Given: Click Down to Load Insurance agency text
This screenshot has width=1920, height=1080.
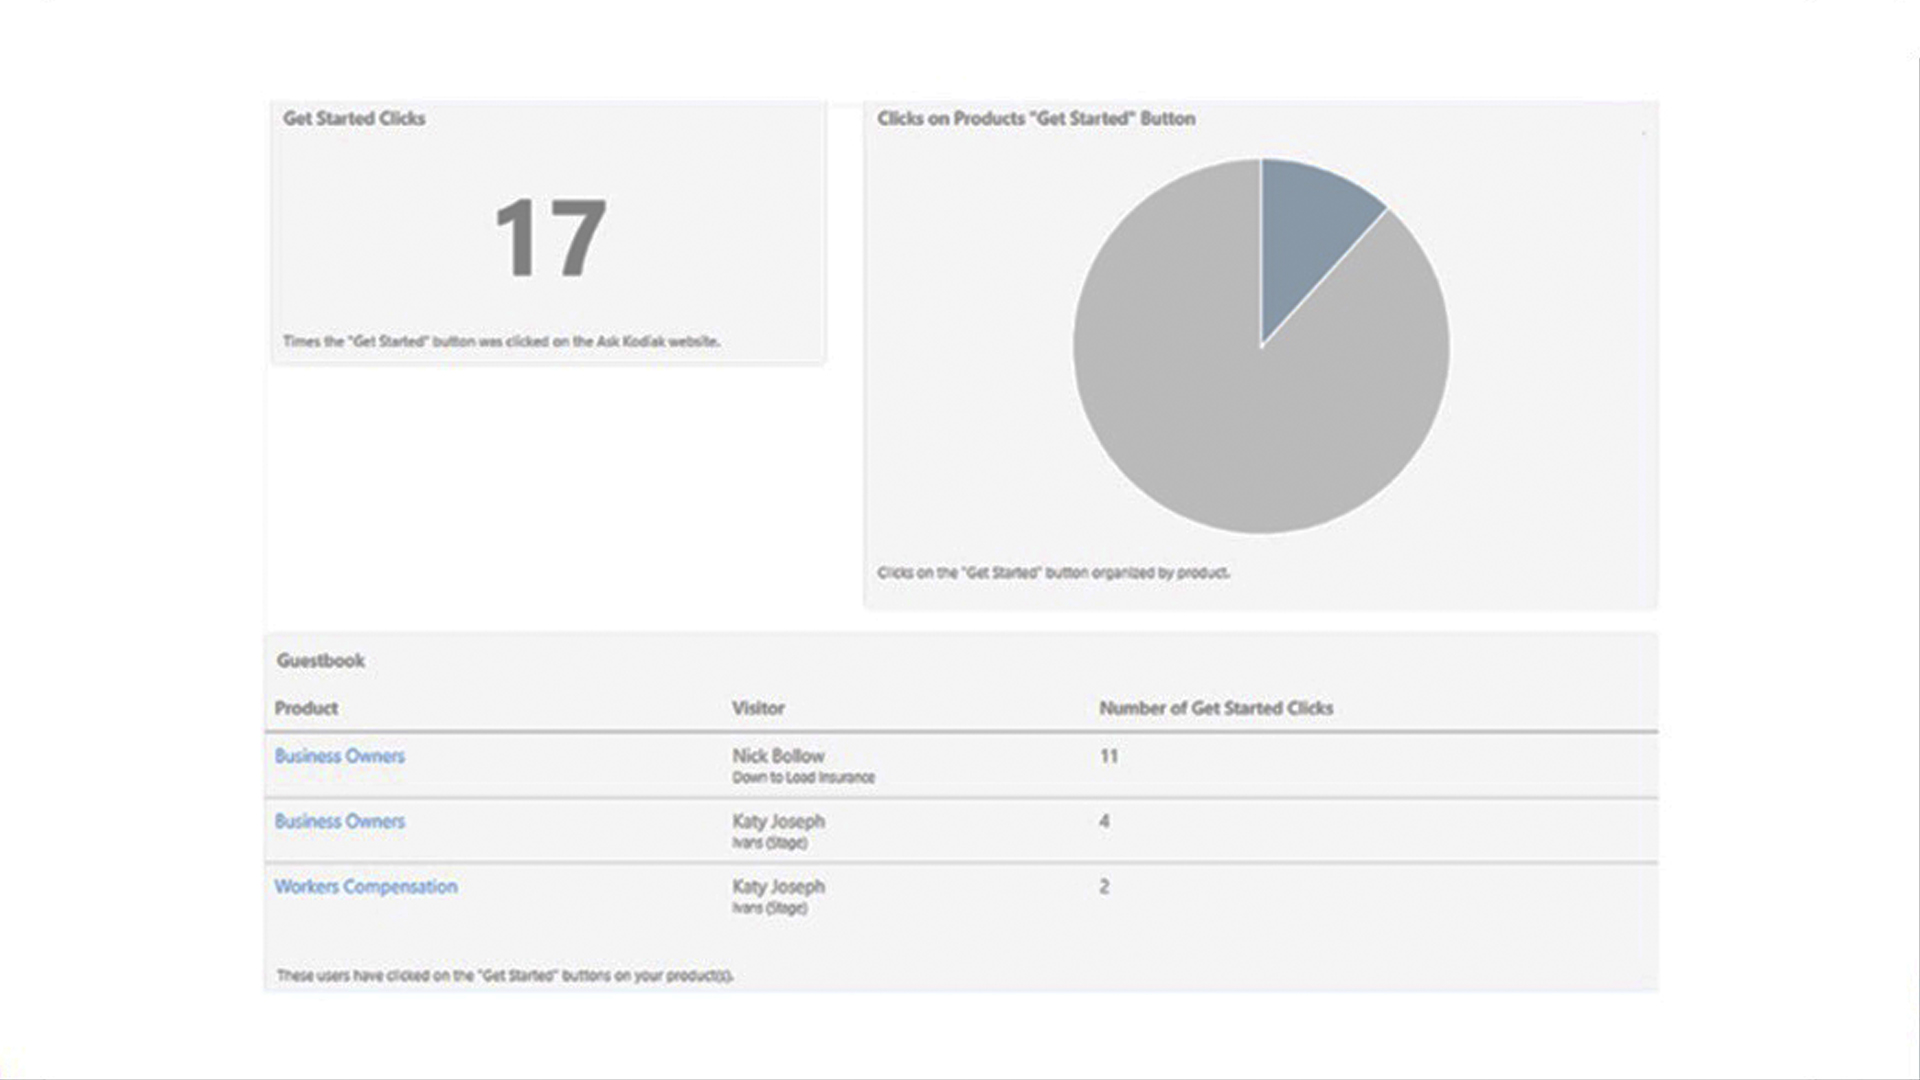Looking at the screenshot, I should click(803, 778).
